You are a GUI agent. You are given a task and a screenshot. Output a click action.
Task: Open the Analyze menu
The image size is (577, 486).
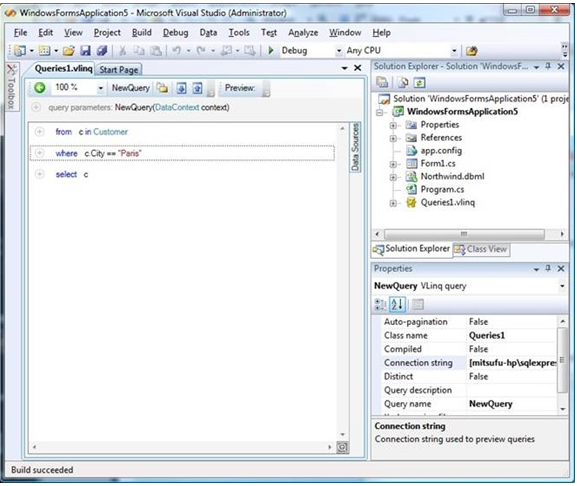[x=303, y=33]
